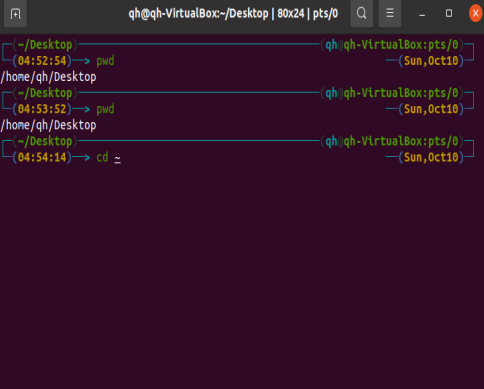The image size is (484, 389).
Task: Click Sun,Oct10 date beside 04:54:14
Action: pos(431,157)
